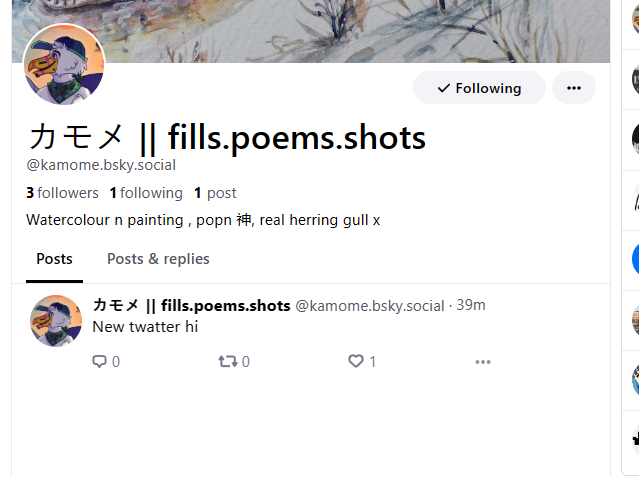Open the 1 following list
The image size is (639, 477).
146,193
